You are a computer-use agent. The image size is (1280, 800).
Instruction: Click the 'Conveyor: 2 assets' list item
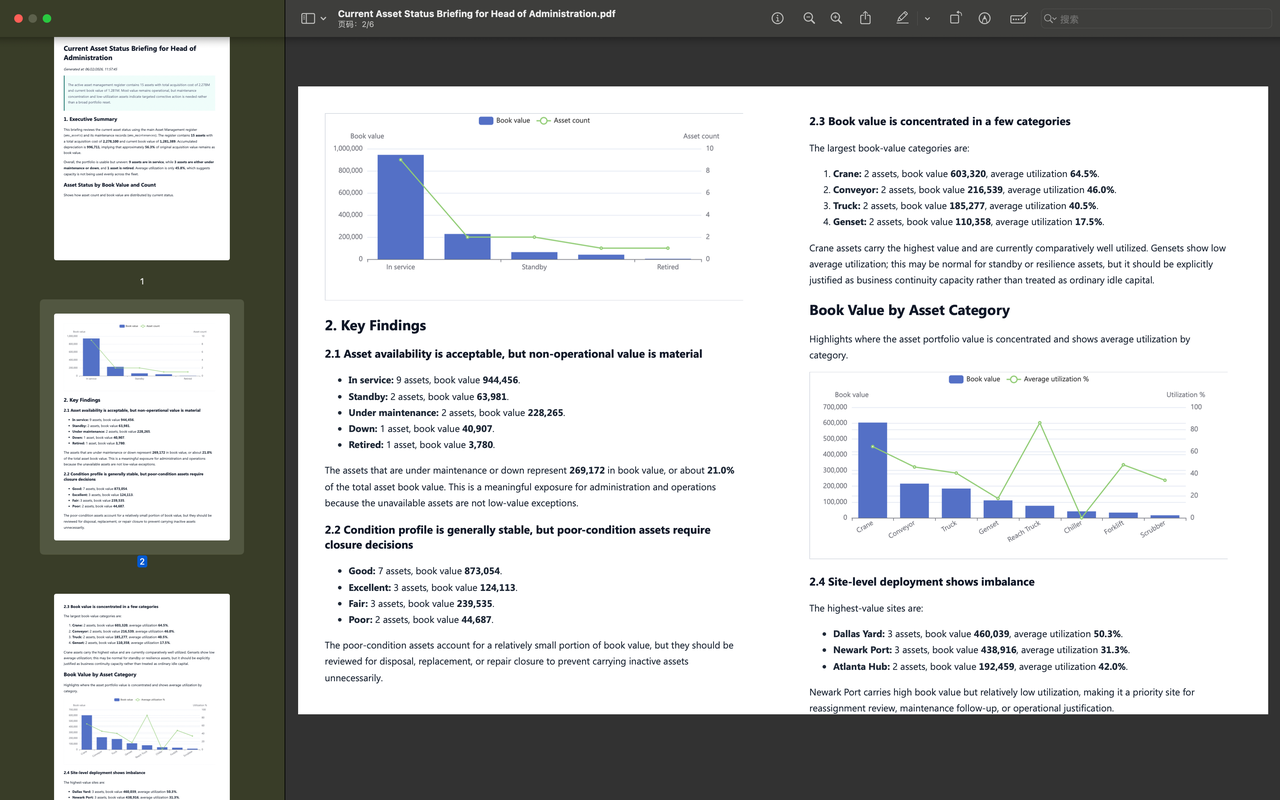(x=974, y=190)
